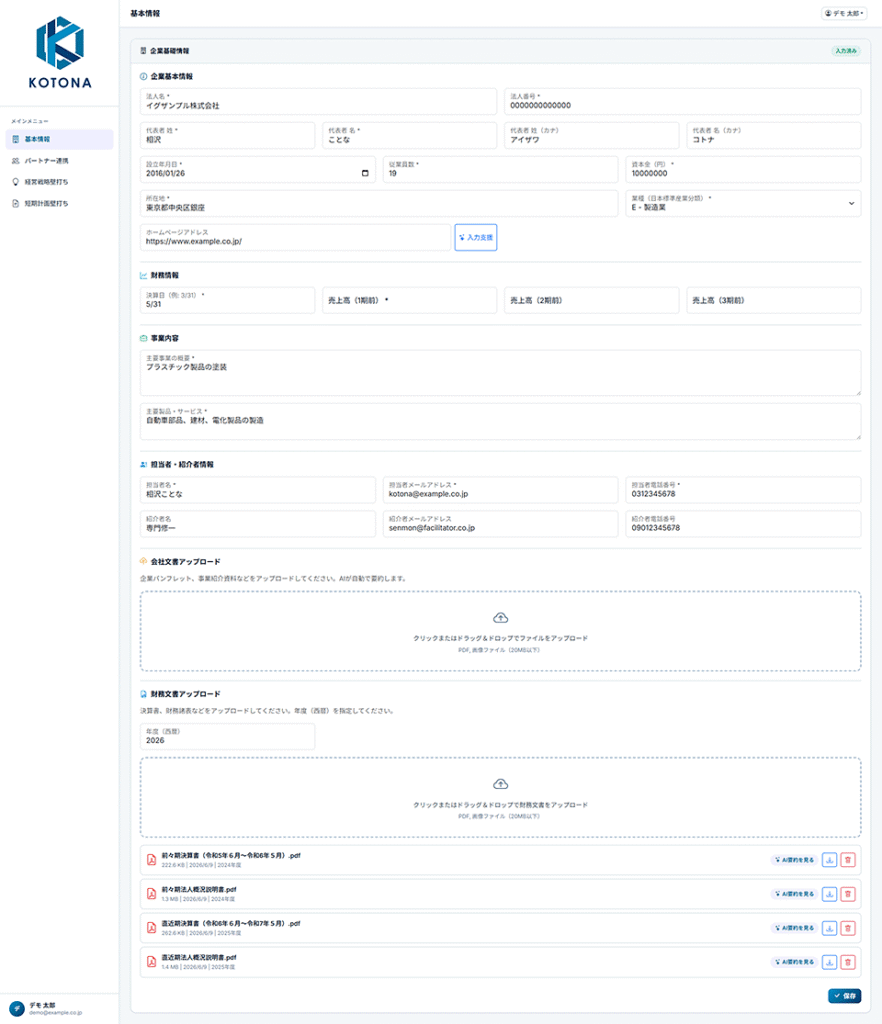Click the 資本金（円） field
Image resolution: width=882 pixels, height=1024 pixels.
coord(743,169)
